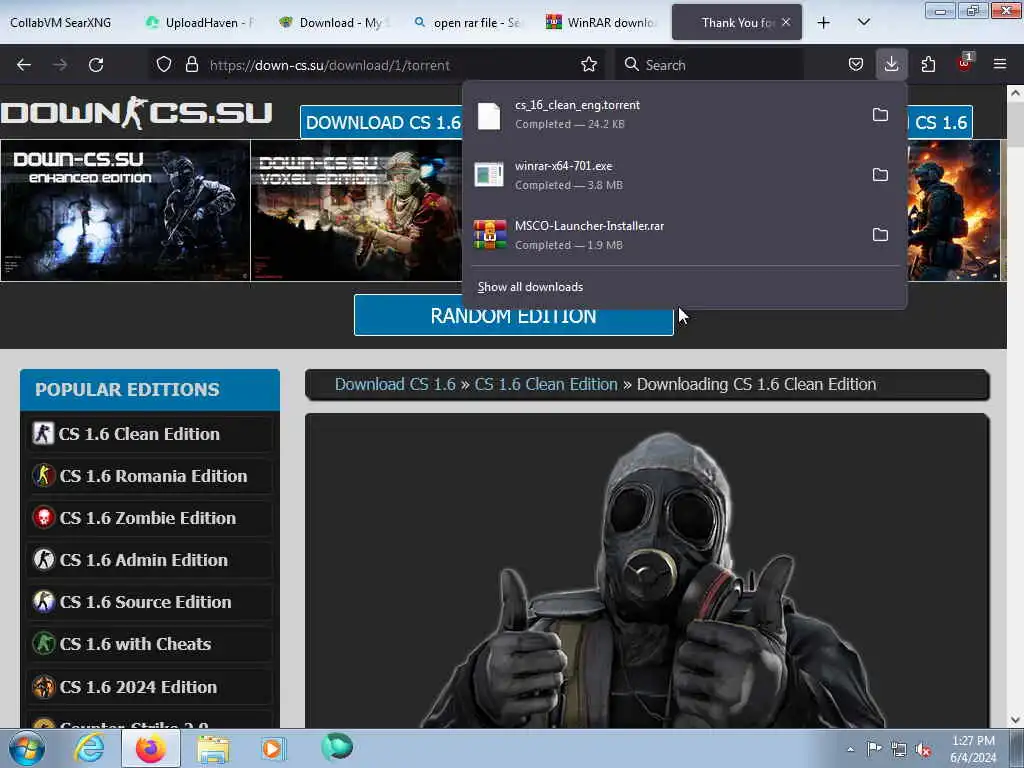Viewport: 1024px width, 768px height.
Task: Open the MSCO-Launcher-Installer.rar download entry
Action: (666, 235)
